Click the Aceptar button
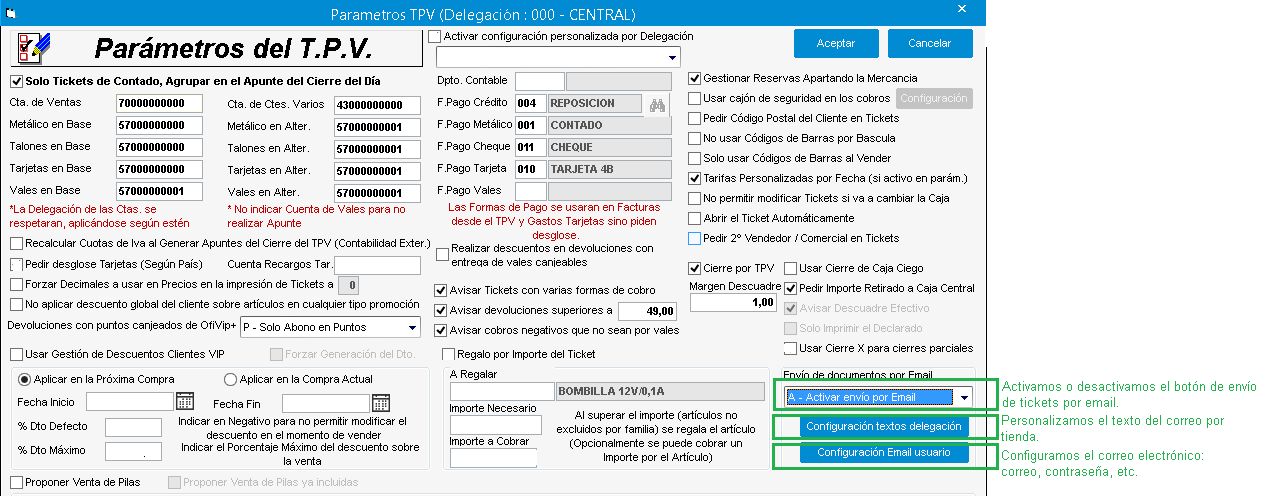Screen dimensions: 1264x496 coord(836,44)
